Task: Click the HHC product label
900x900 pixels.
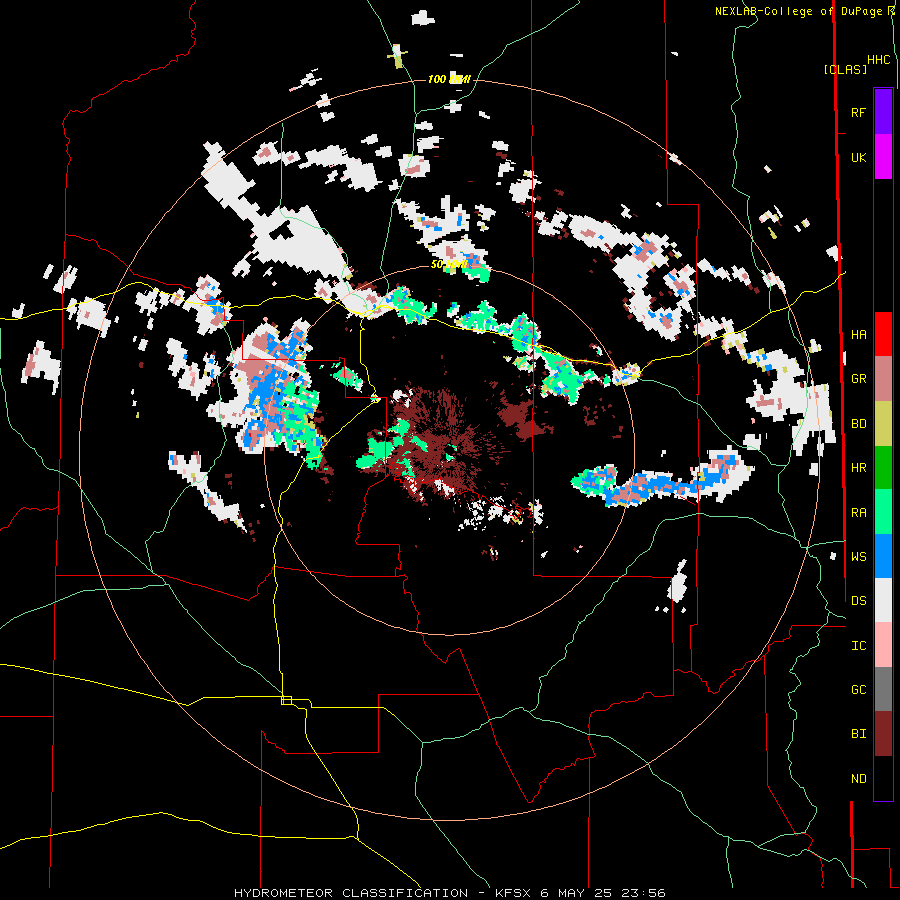Action: (x=878, y=60)
